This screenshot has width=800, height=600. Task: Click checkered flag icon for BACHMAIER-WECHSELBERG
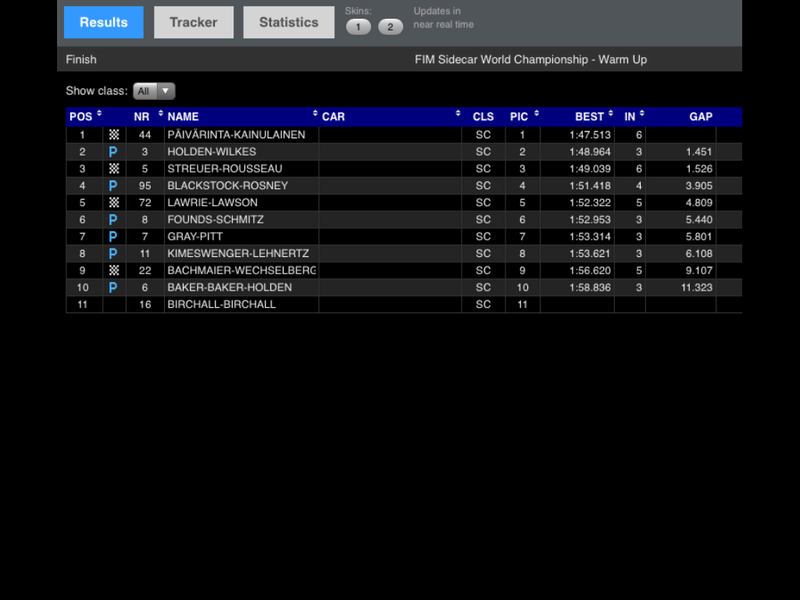point(114,270)
